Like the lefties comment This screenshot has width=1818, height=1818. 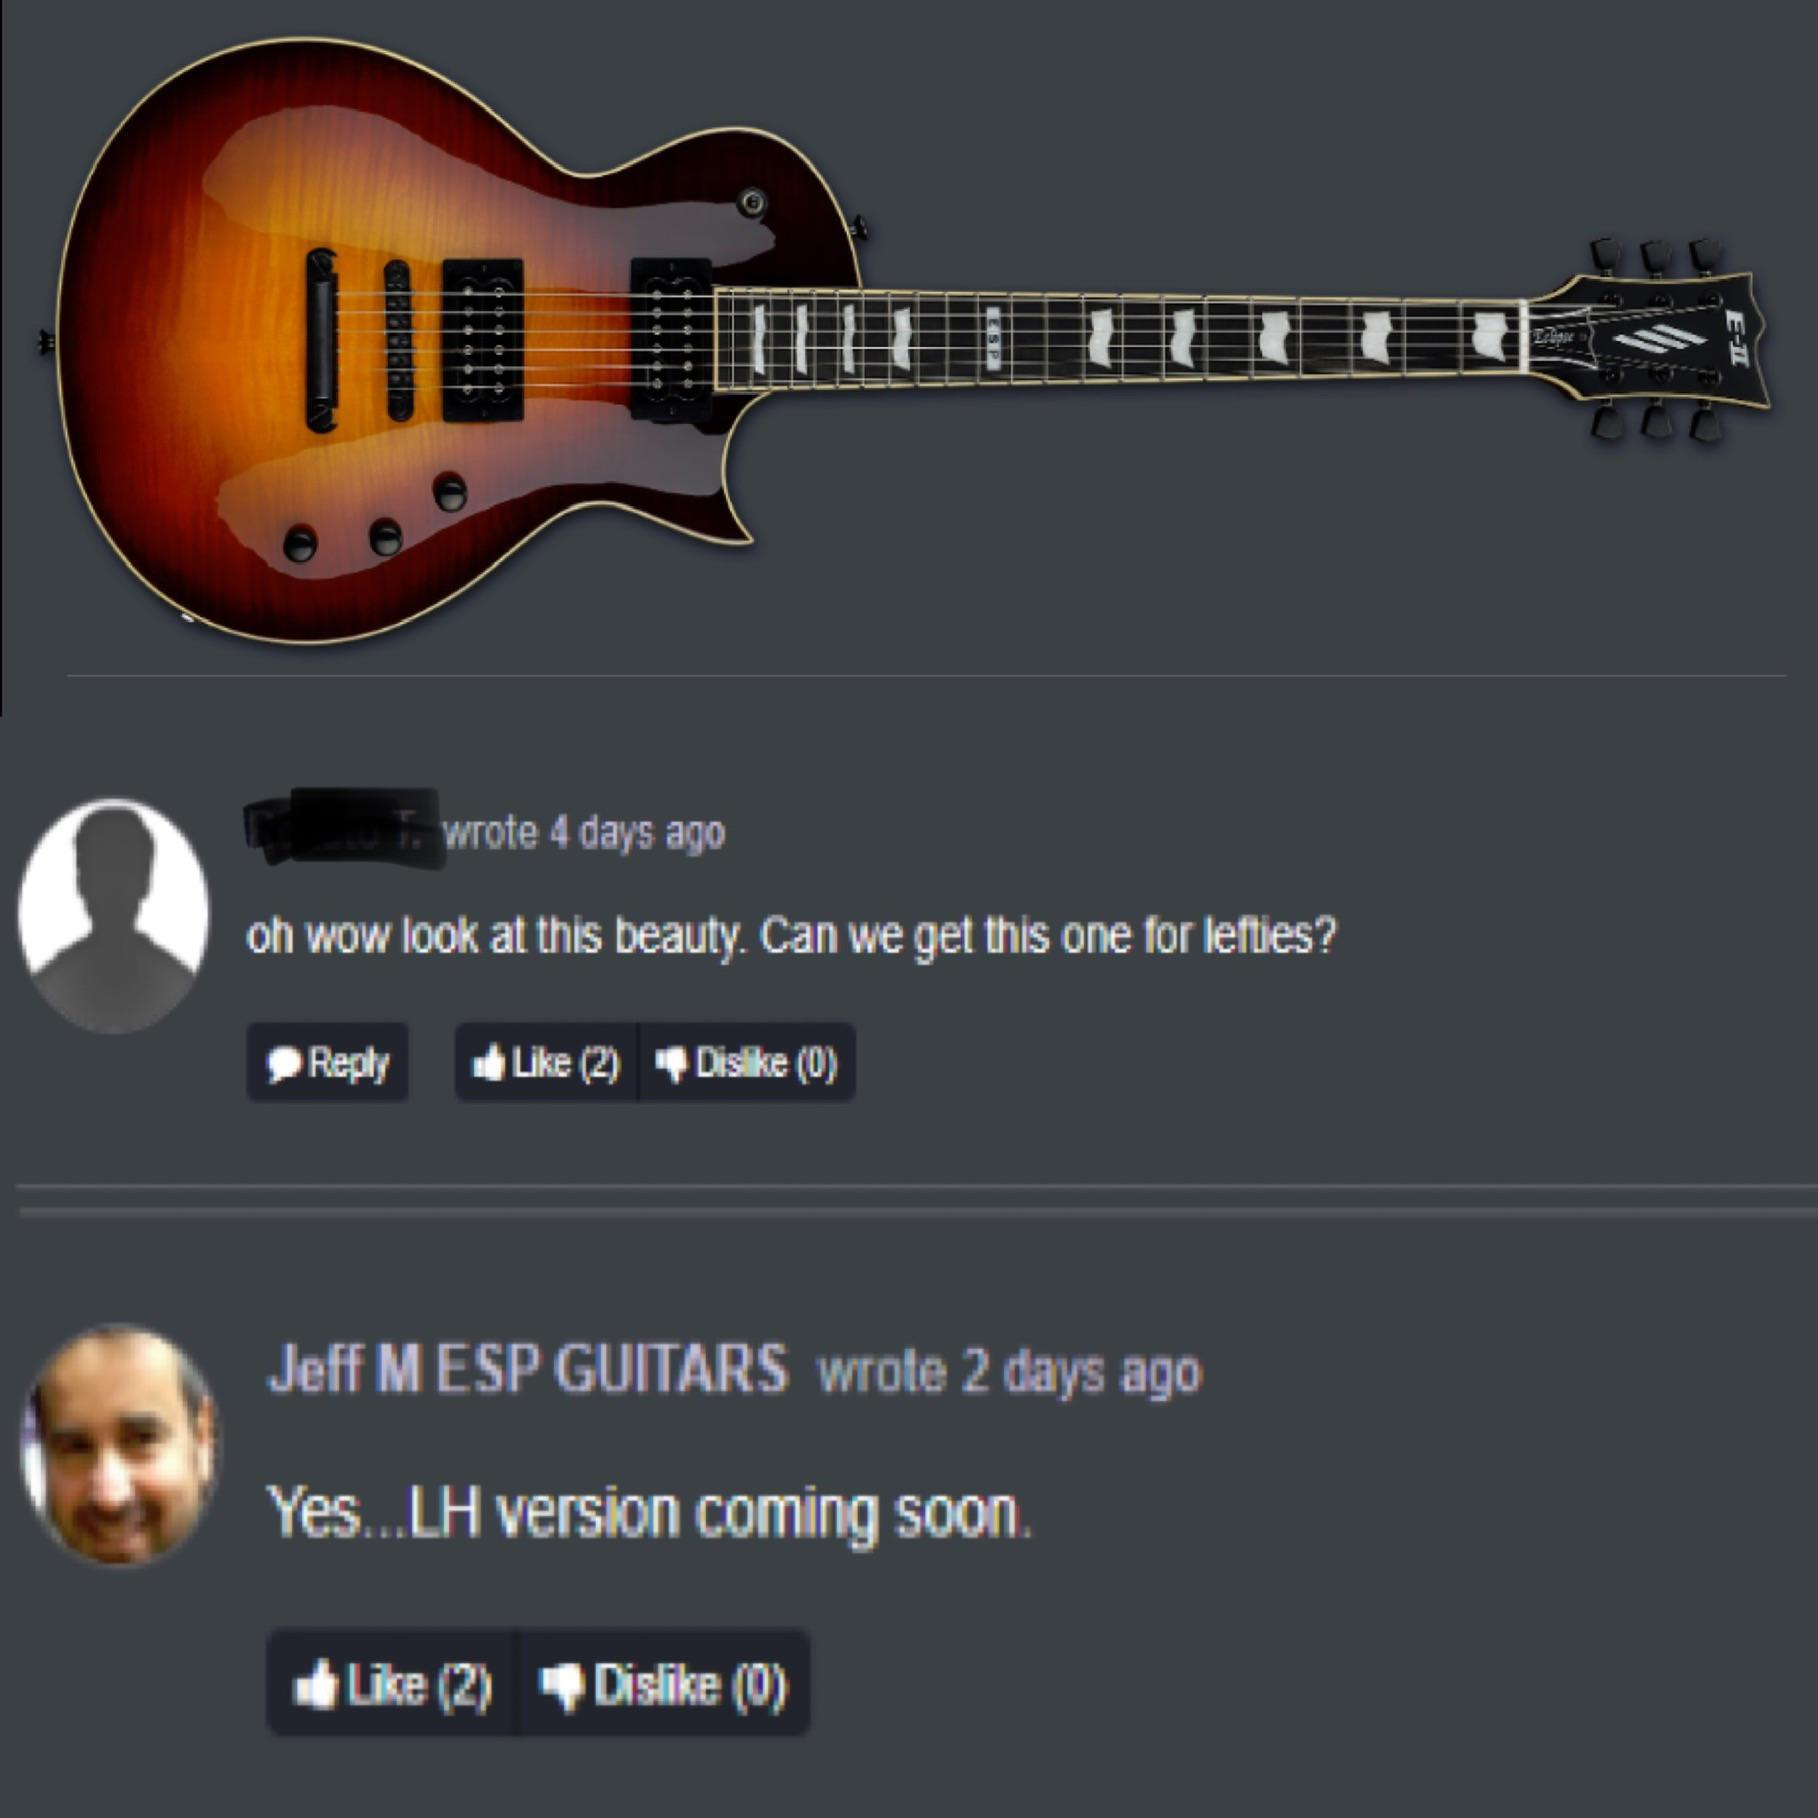click(546, 1062)
